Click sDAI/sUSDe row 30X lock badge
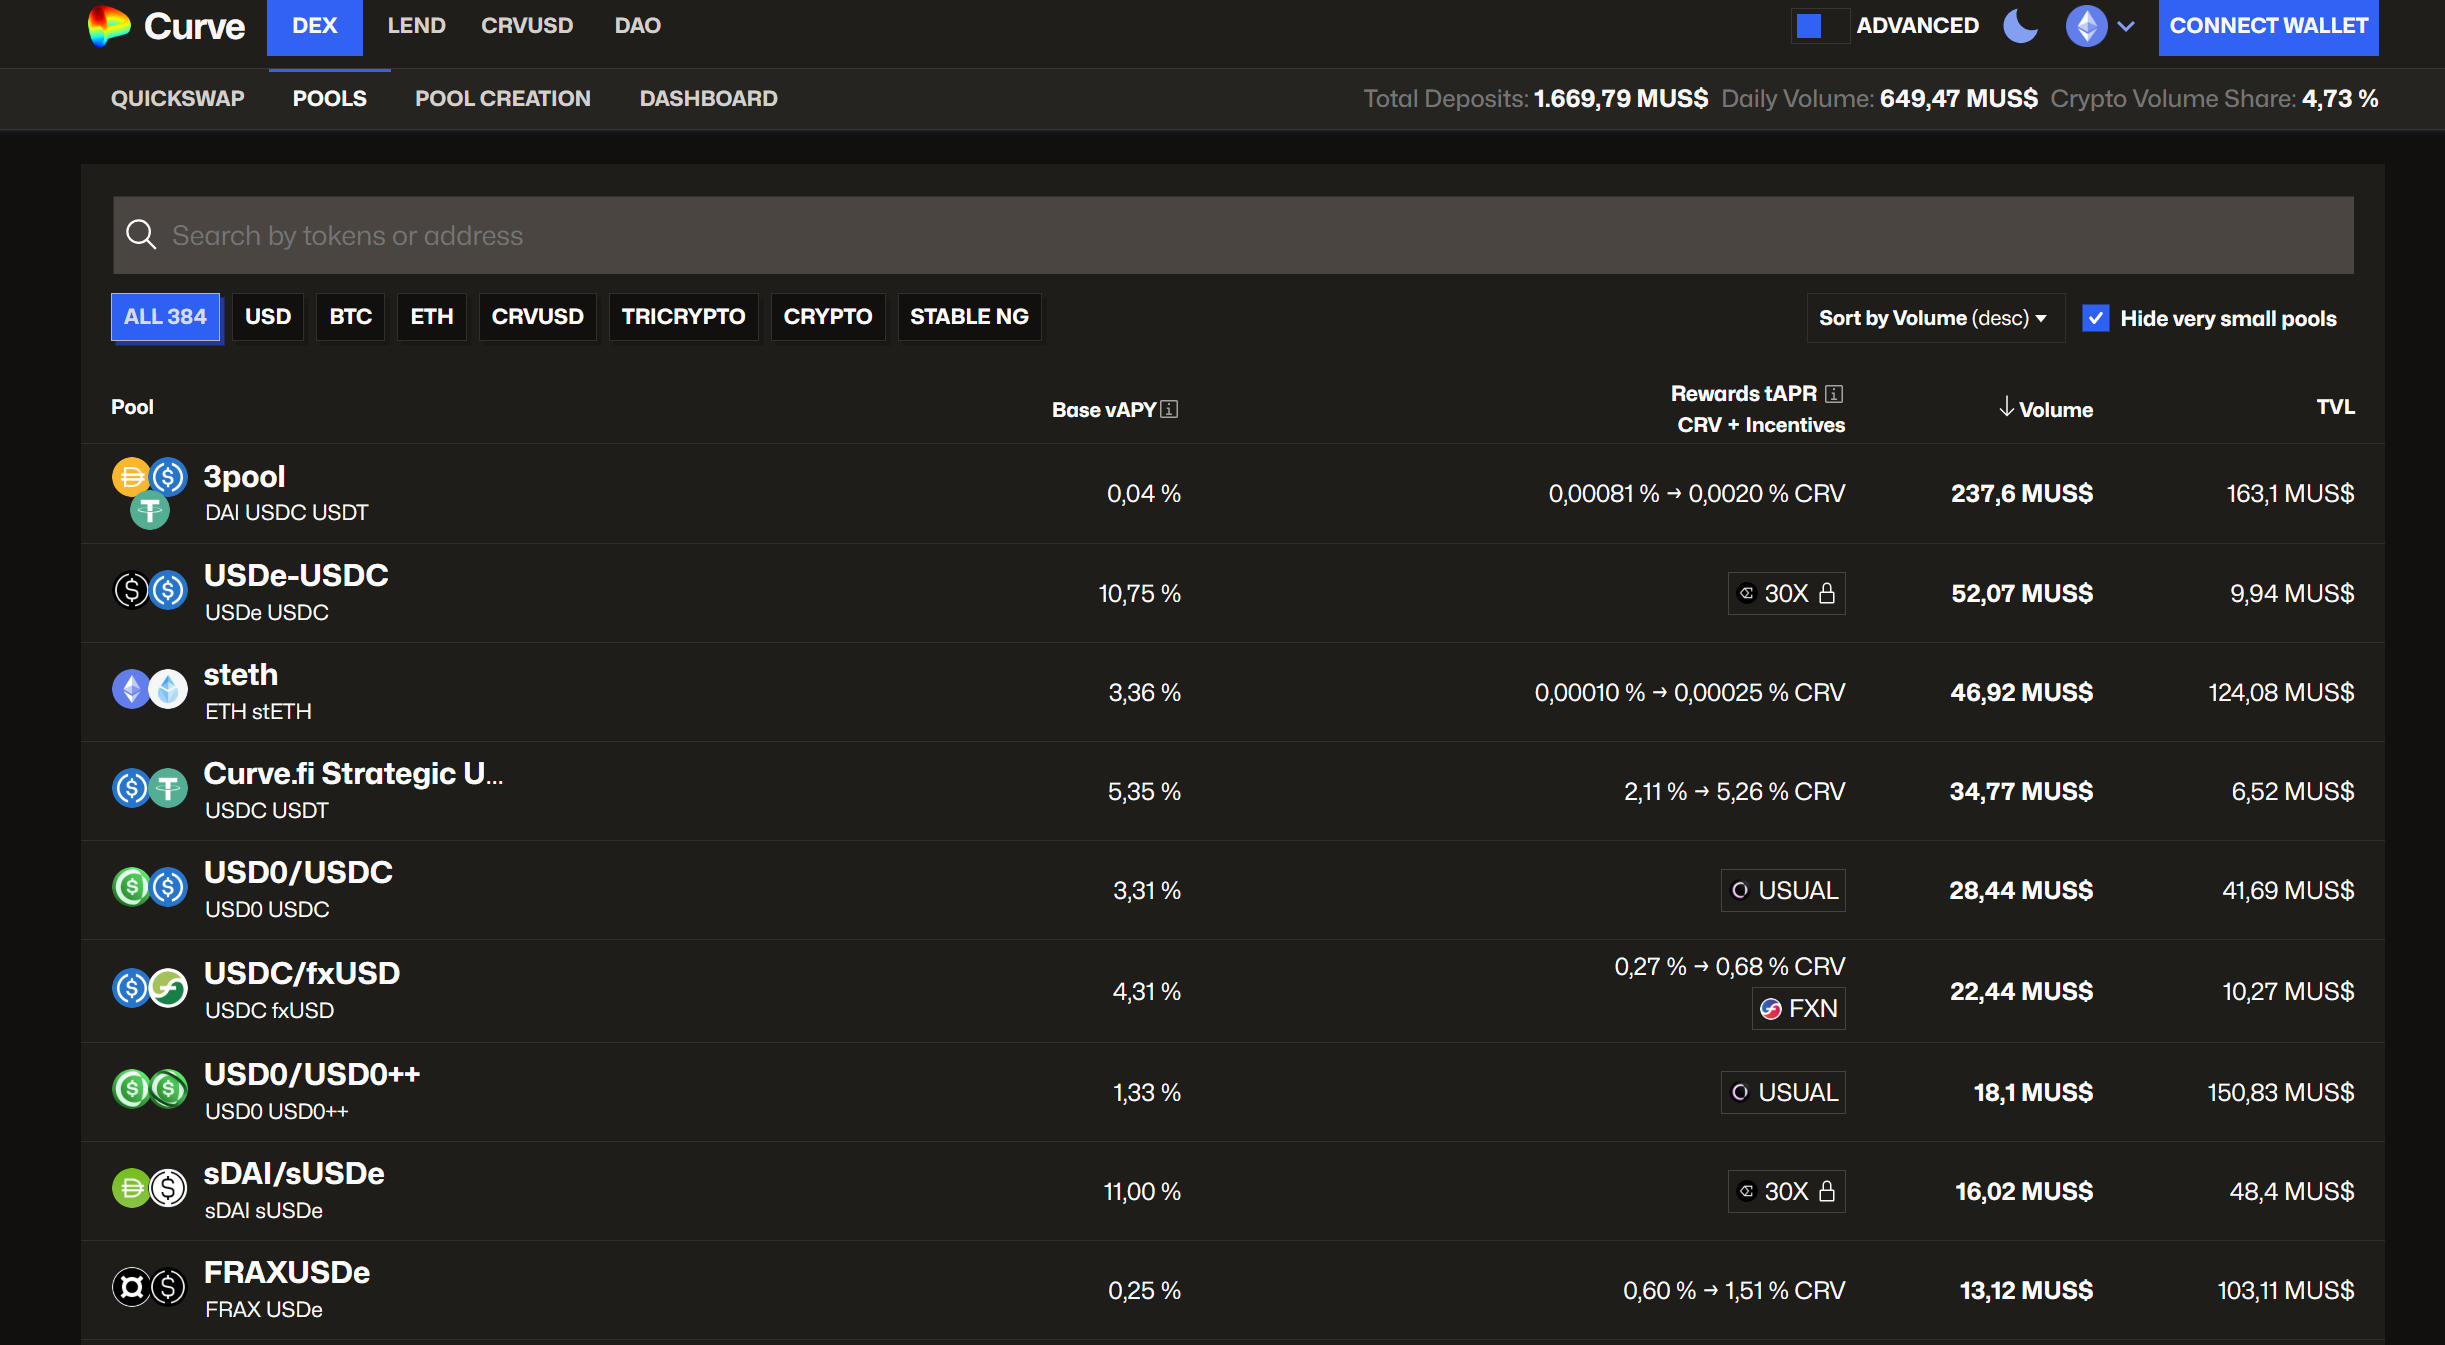This screenshot has height=1345, width=2445. pos(1787,1191)
